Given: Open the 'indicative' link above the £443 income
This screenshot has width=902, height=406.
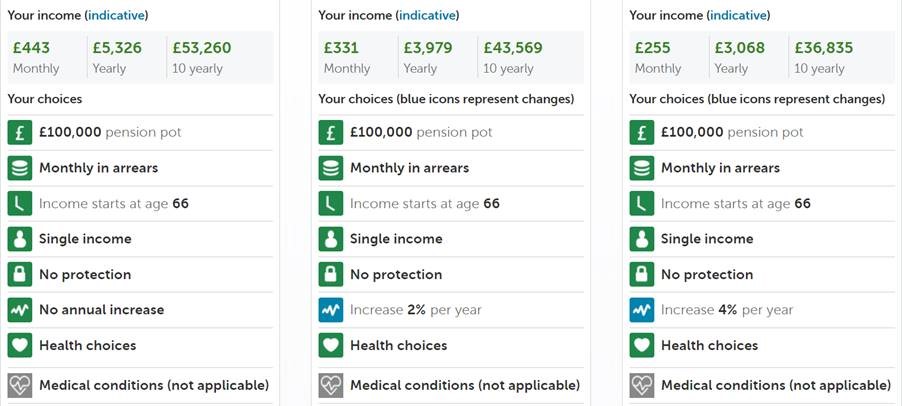Looking at the screenshot, I should [116, 15].
